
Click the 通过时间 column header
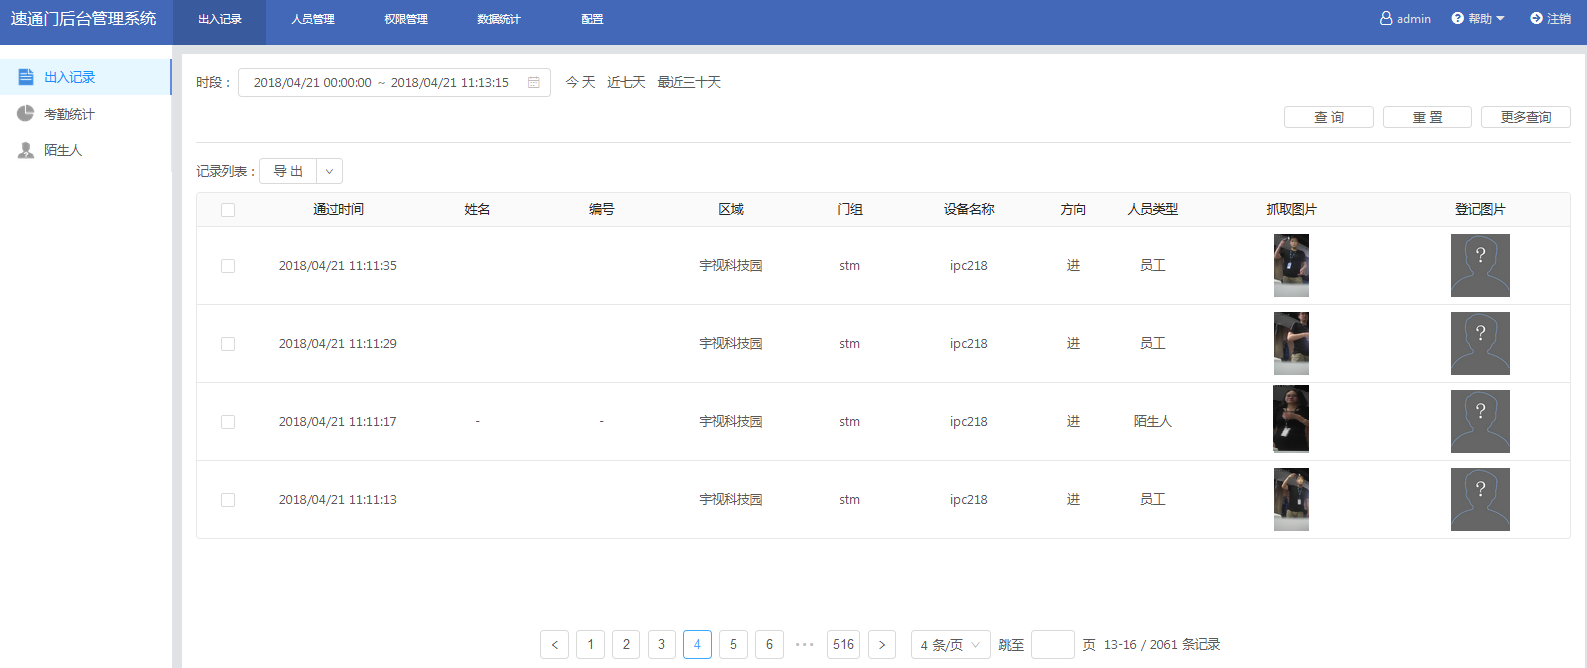click(338, 210)
